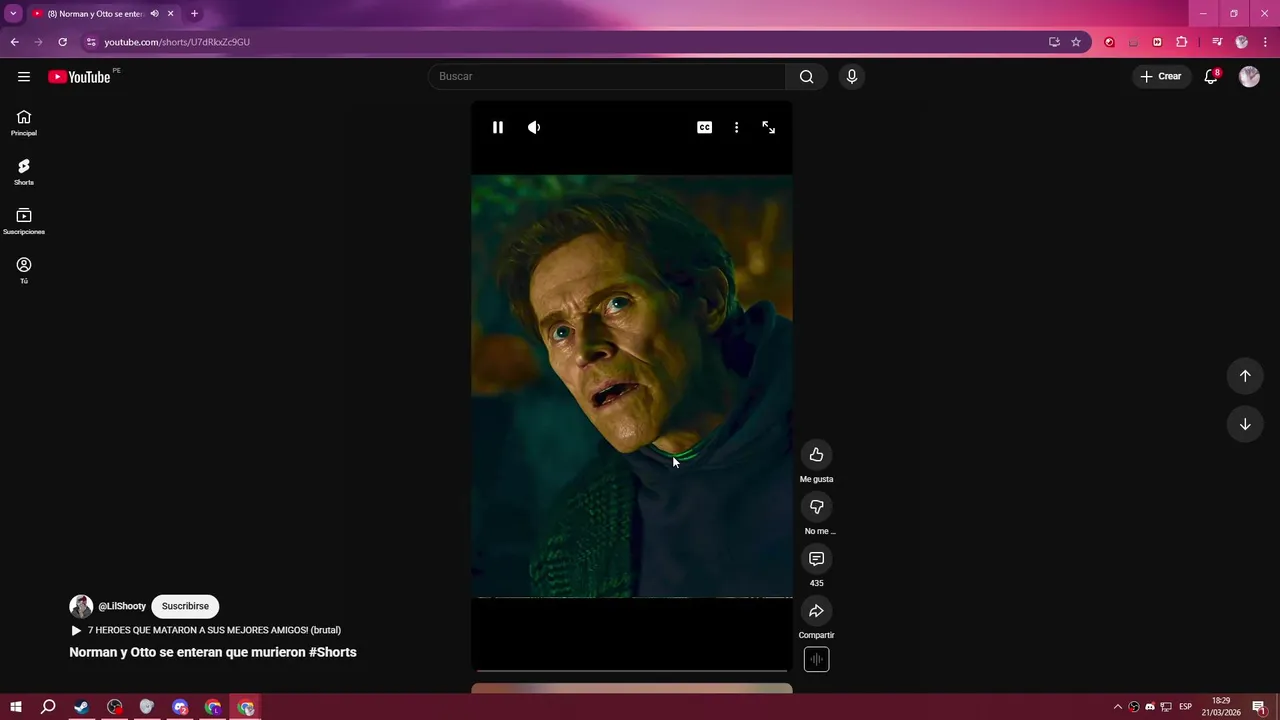Mute the Short's volume
1280x720 pixels.
pos(534,127)
